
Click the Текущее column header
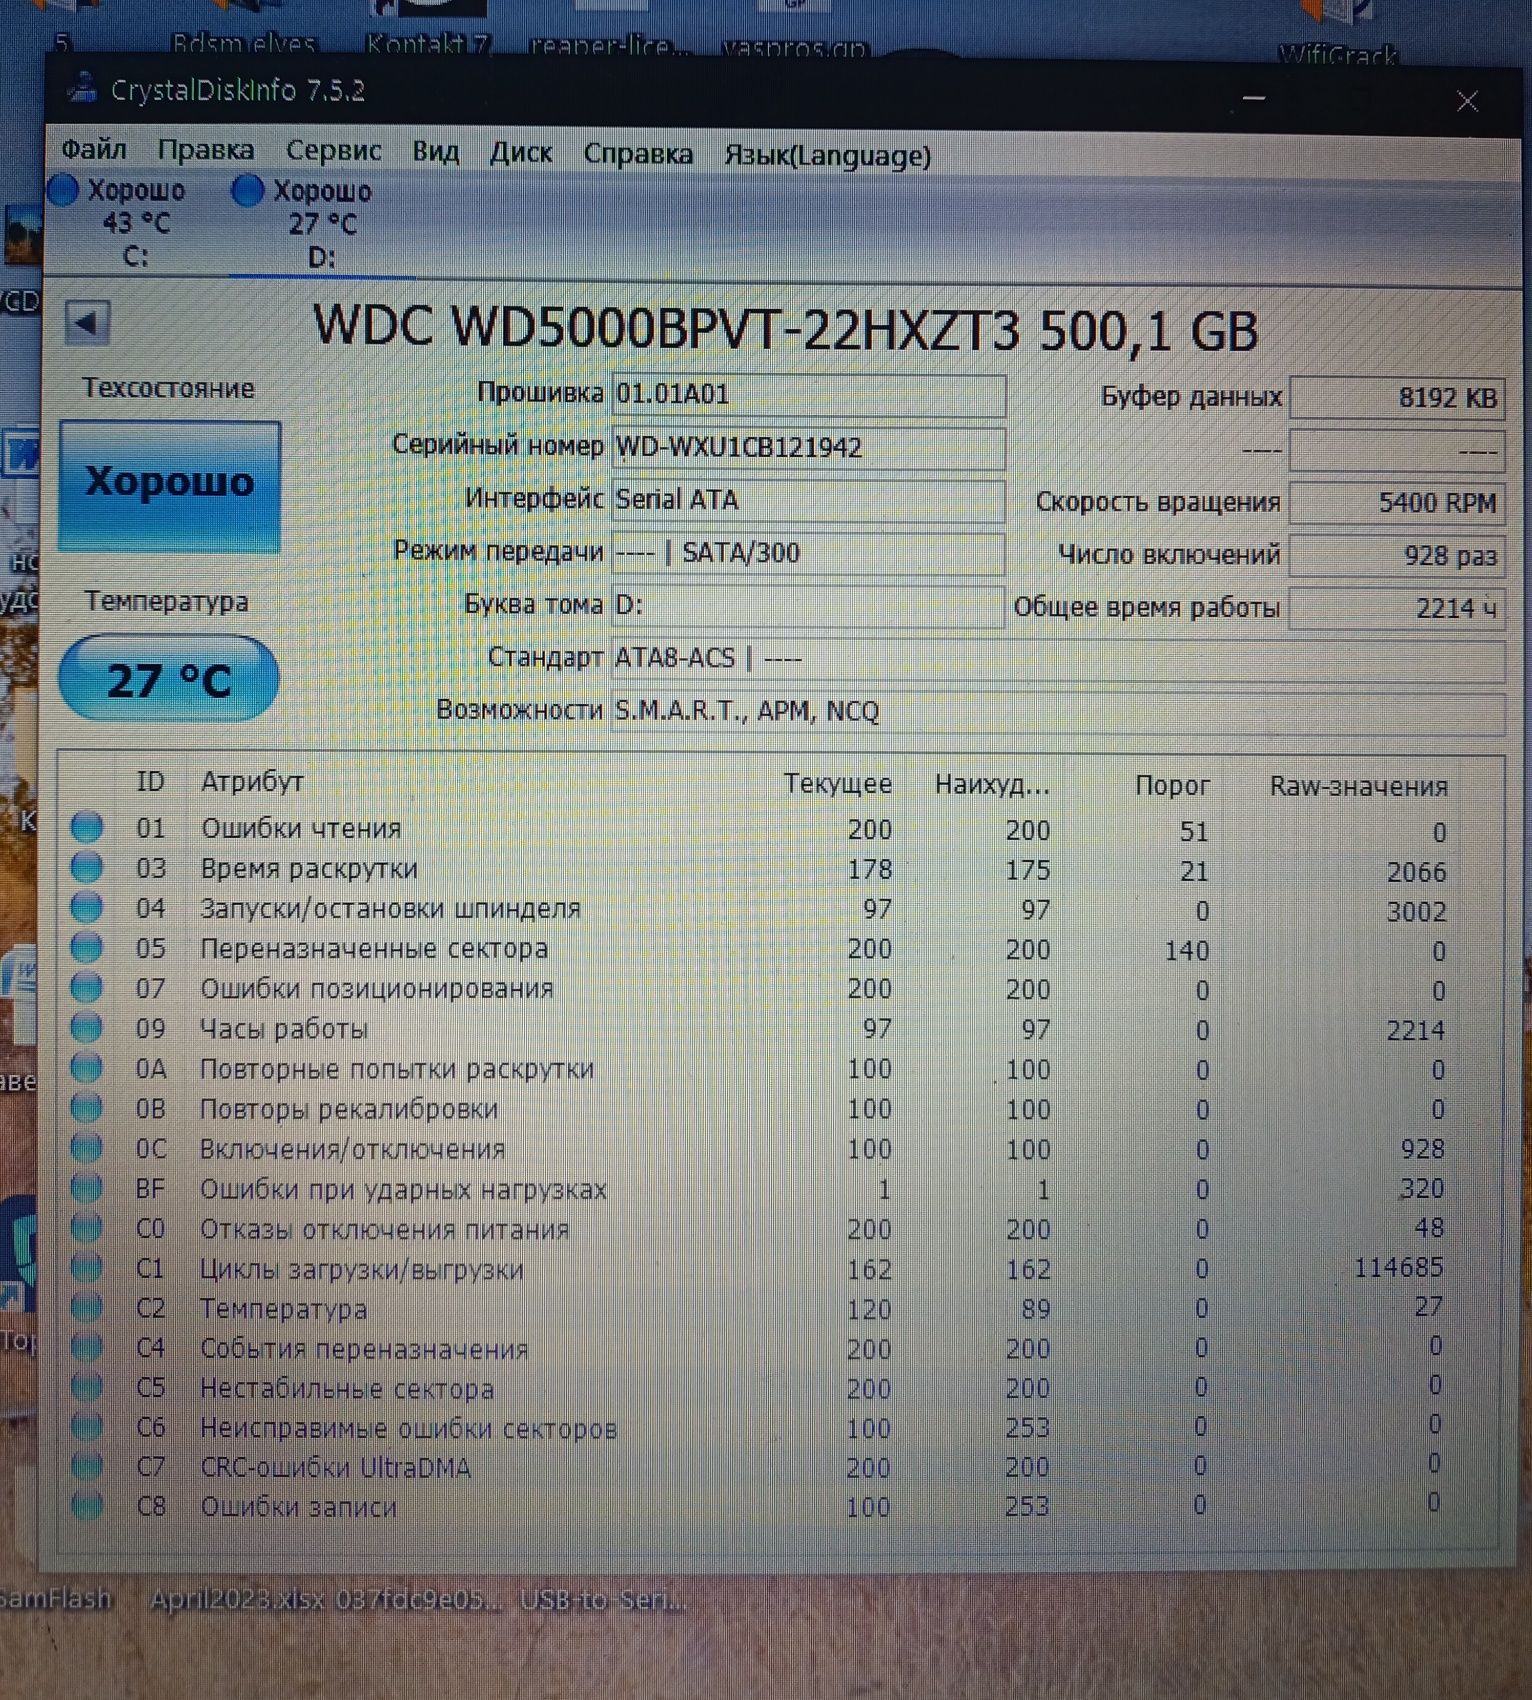pyautogui.click(x=838, y=784)
